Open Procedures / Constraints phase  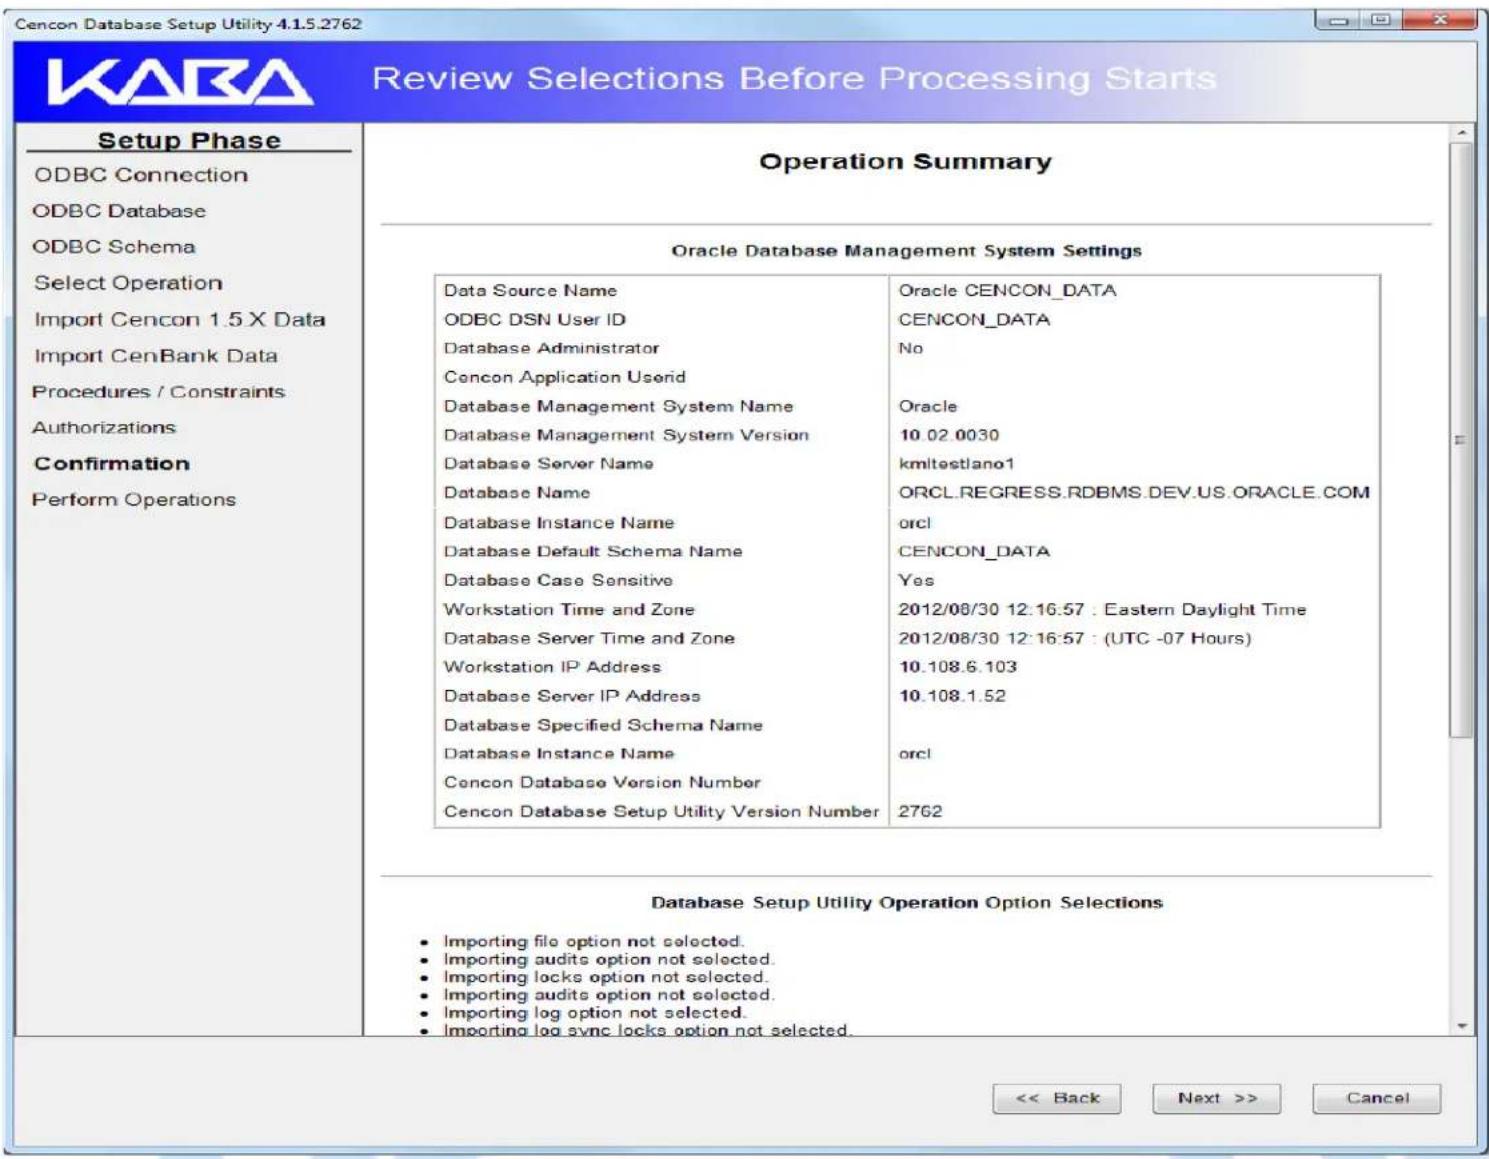(158, 392)
